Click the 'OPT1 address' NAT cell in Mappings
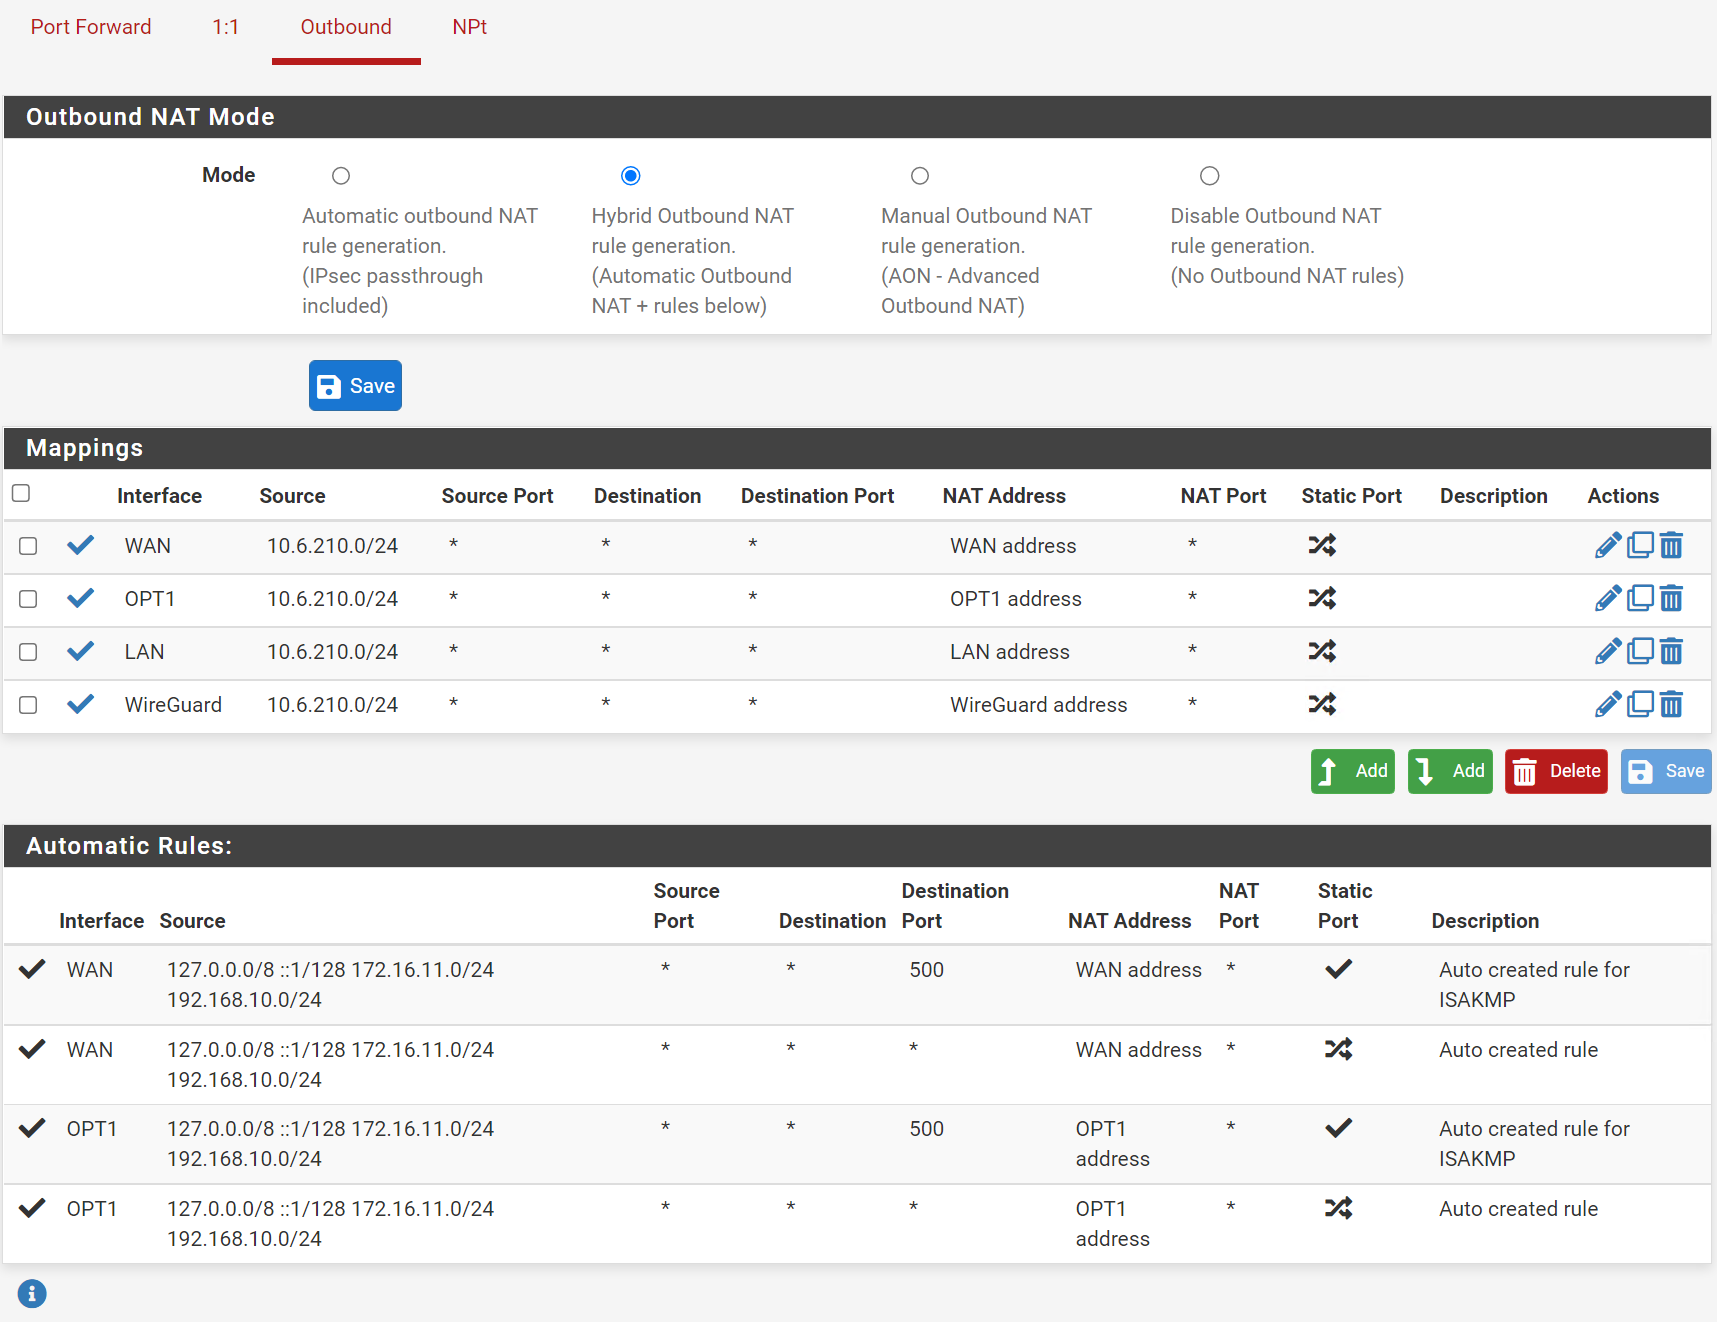 pyautogui.click(x=1016, y=599)
